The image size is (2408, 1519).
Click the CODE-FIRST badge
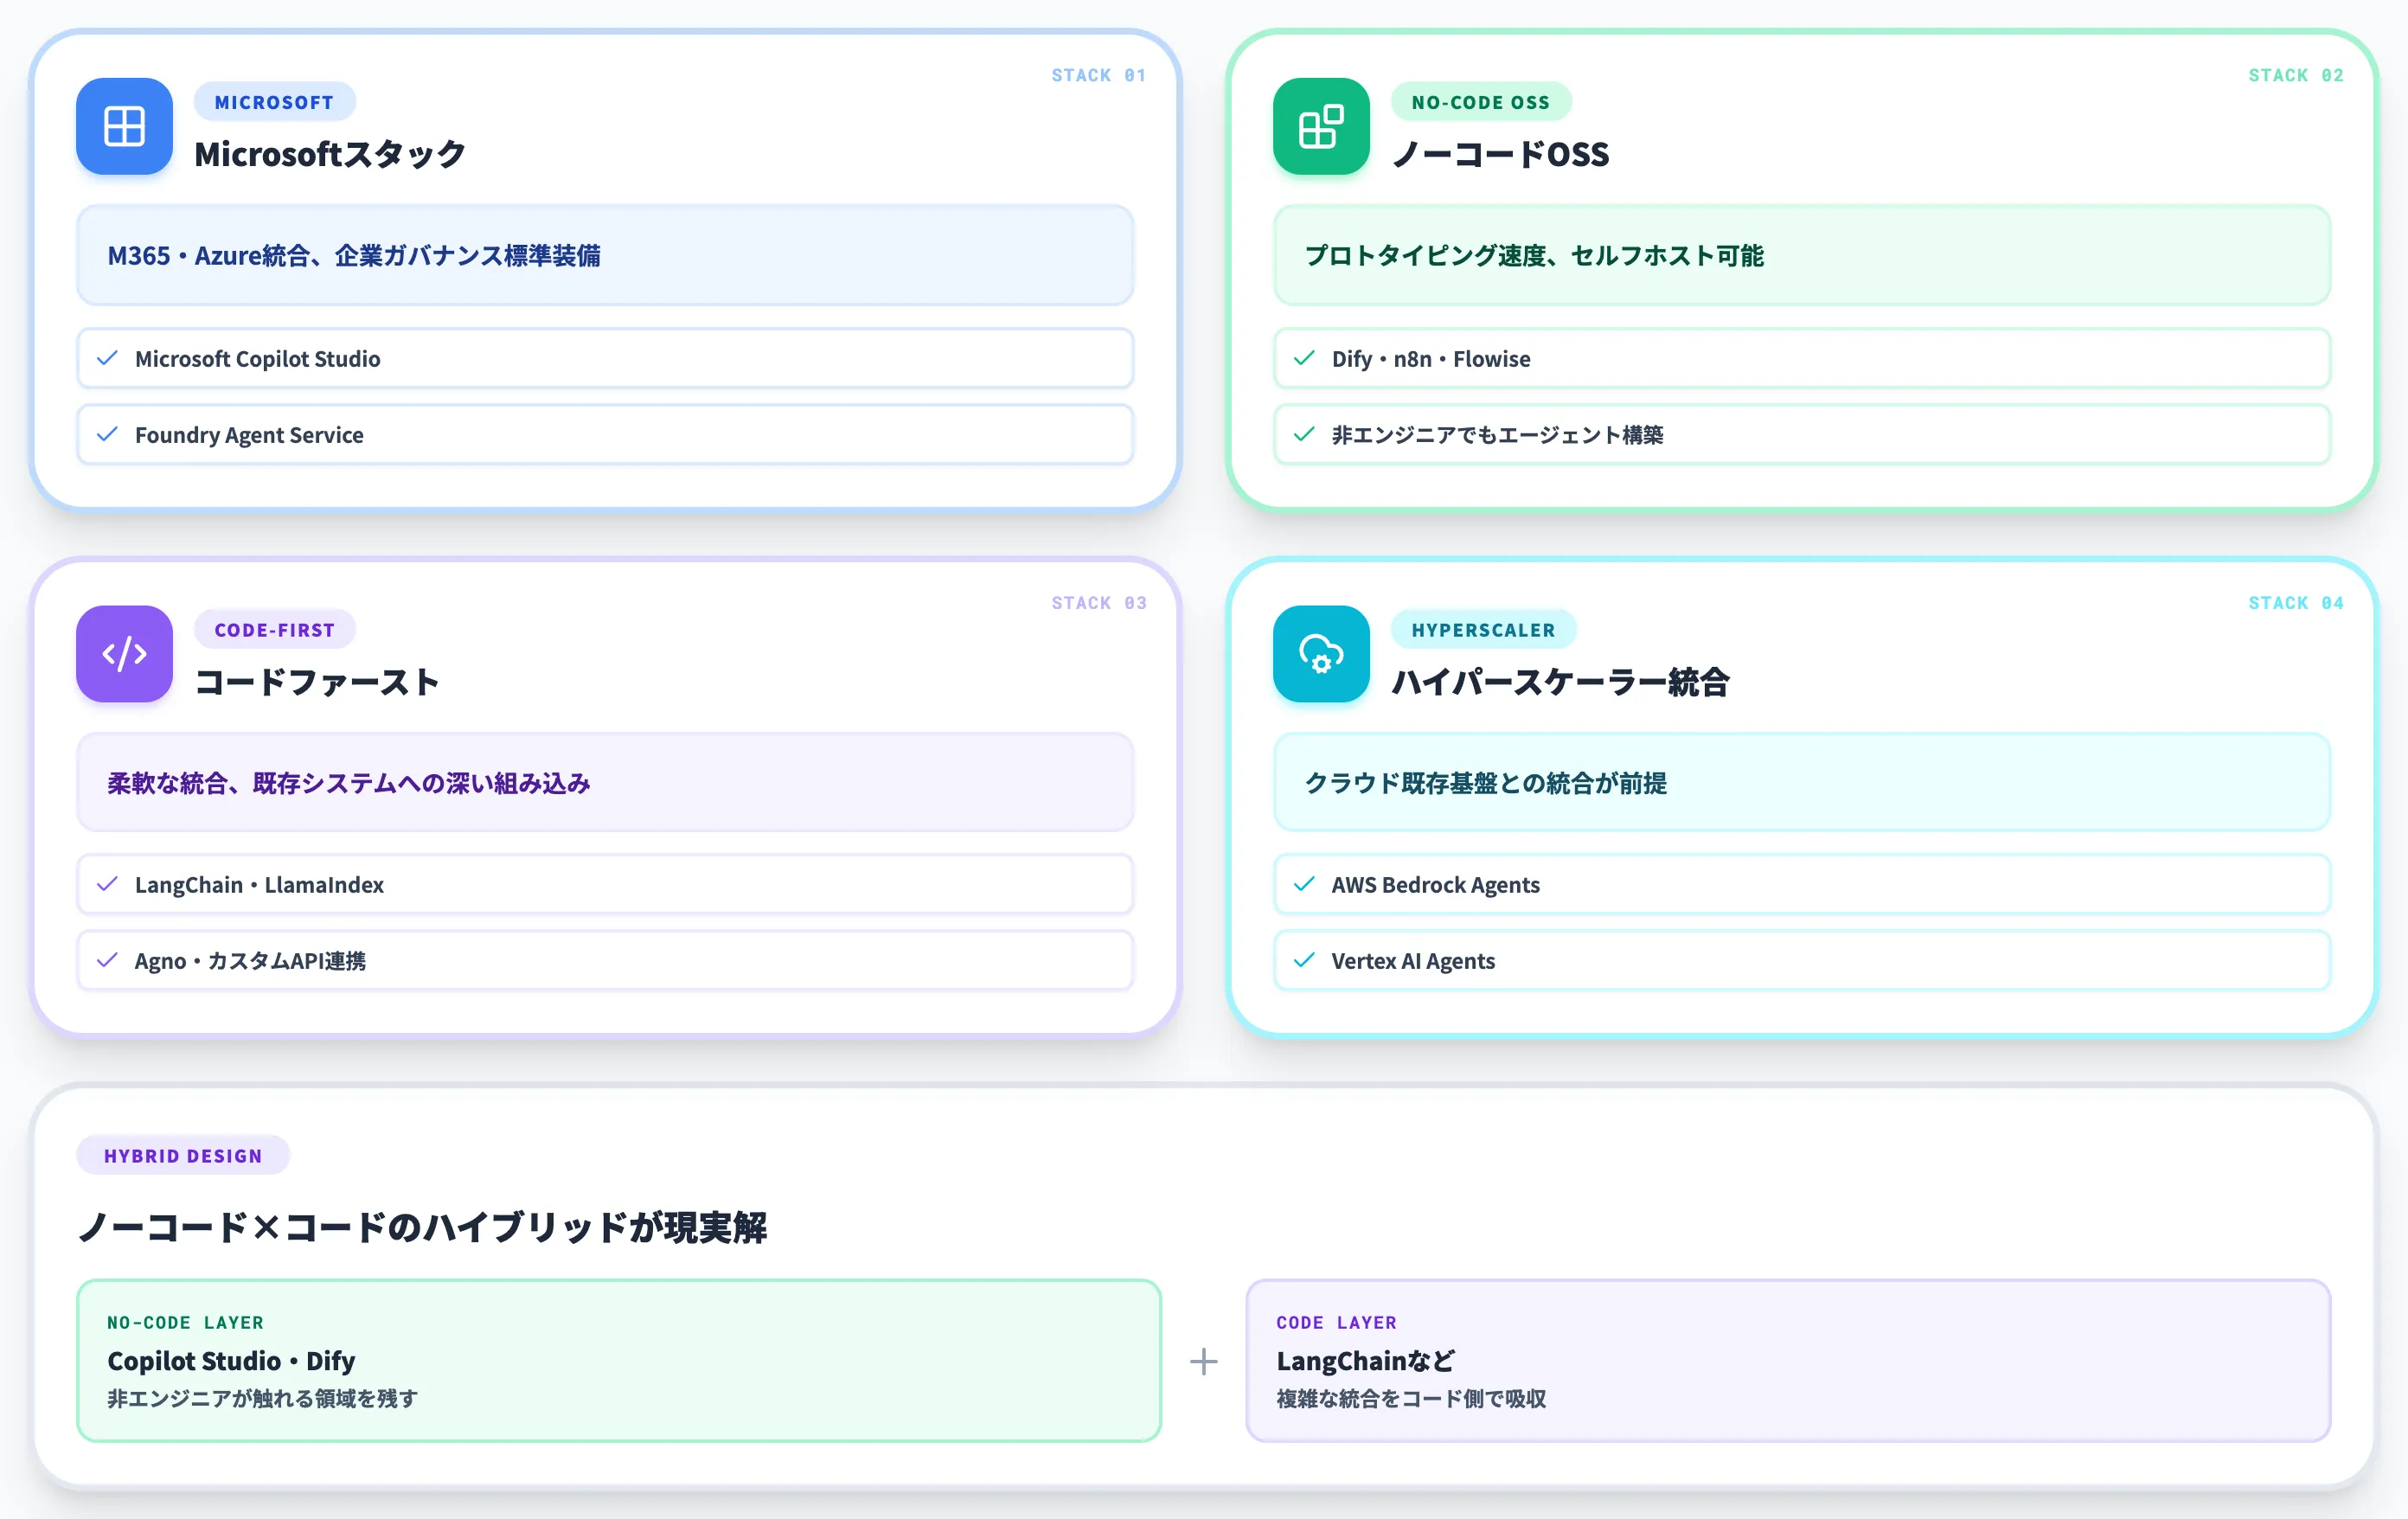click(275, 630)
